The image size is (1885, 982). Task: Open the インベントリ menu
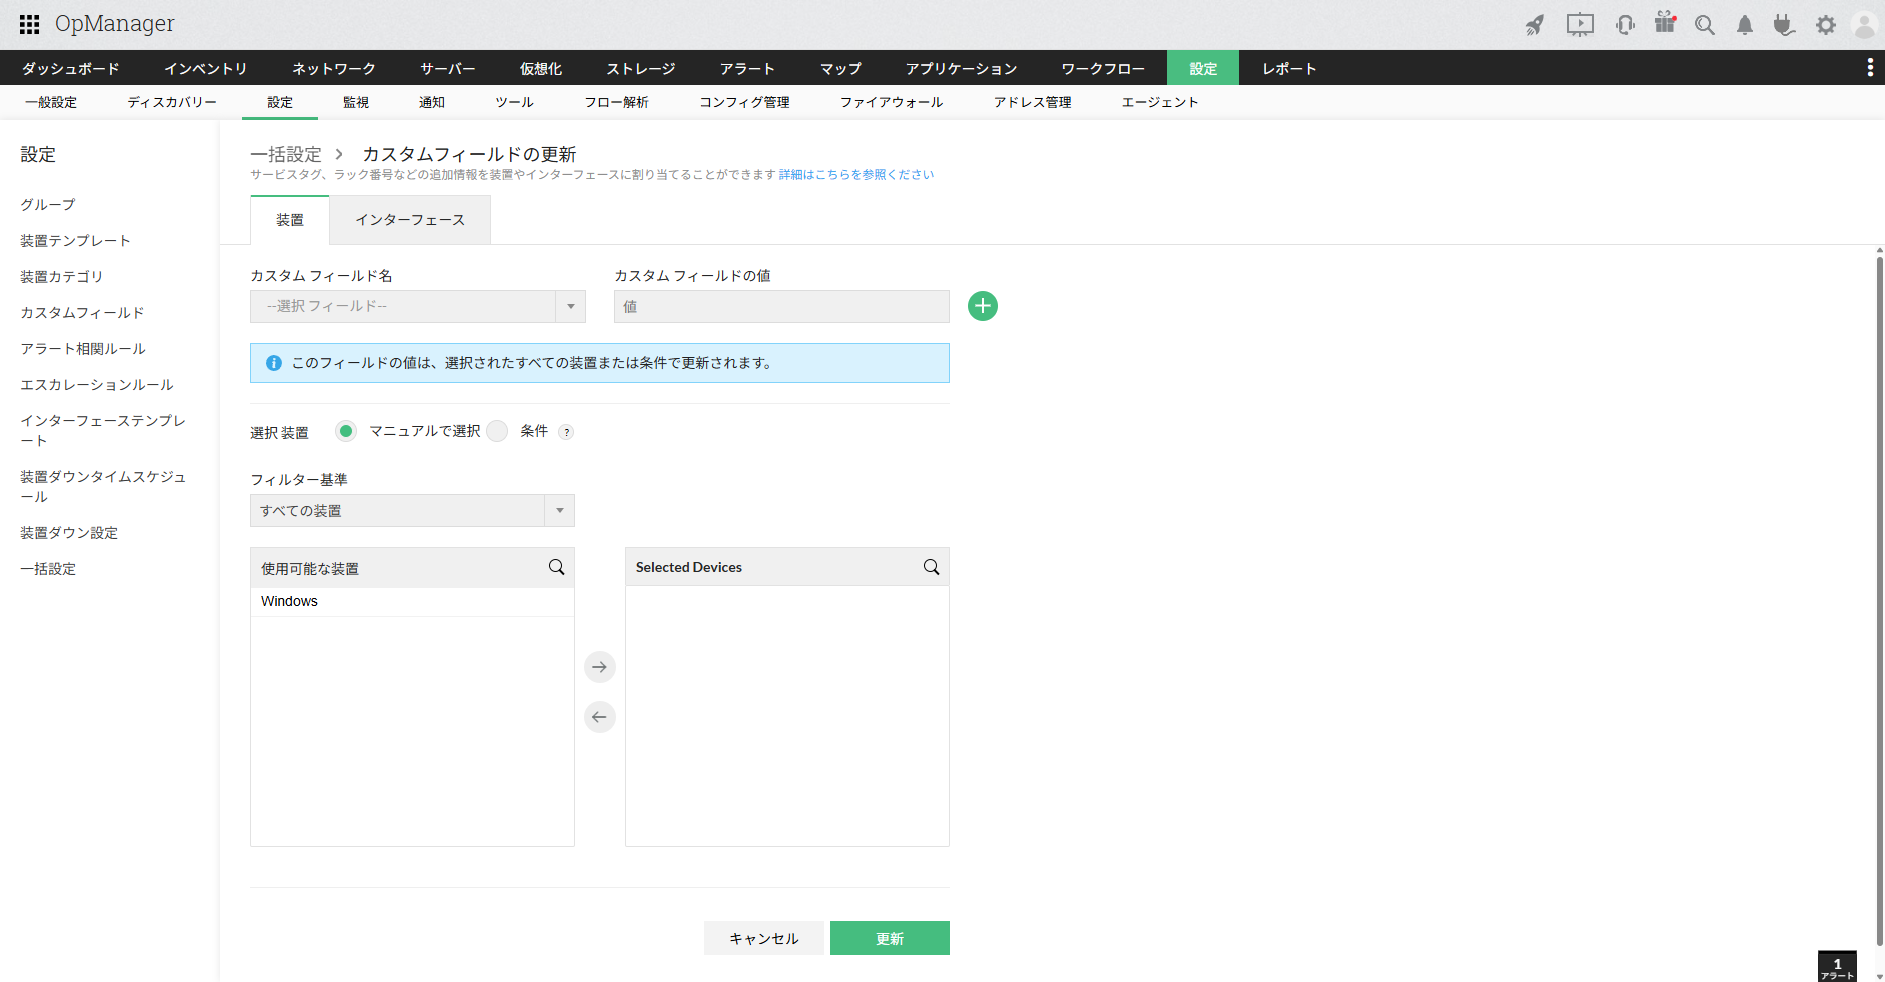click(206, 68)
